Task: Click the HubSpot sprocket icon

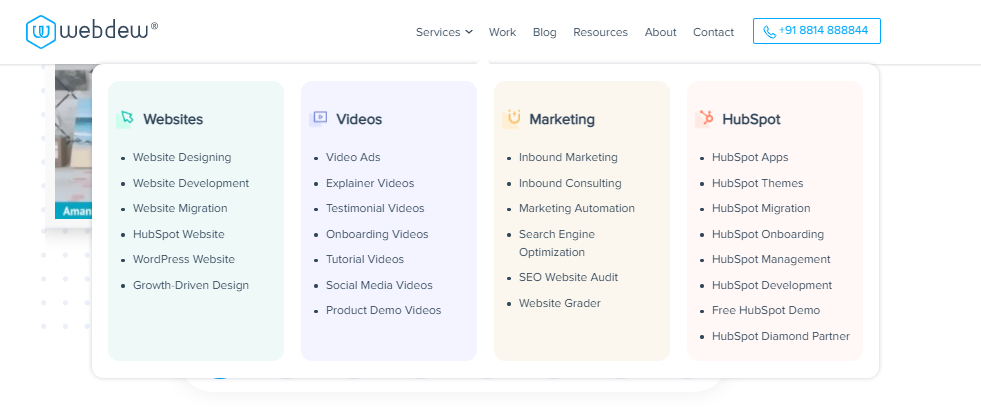Action: pyautogui.click(x=704, y=118)
